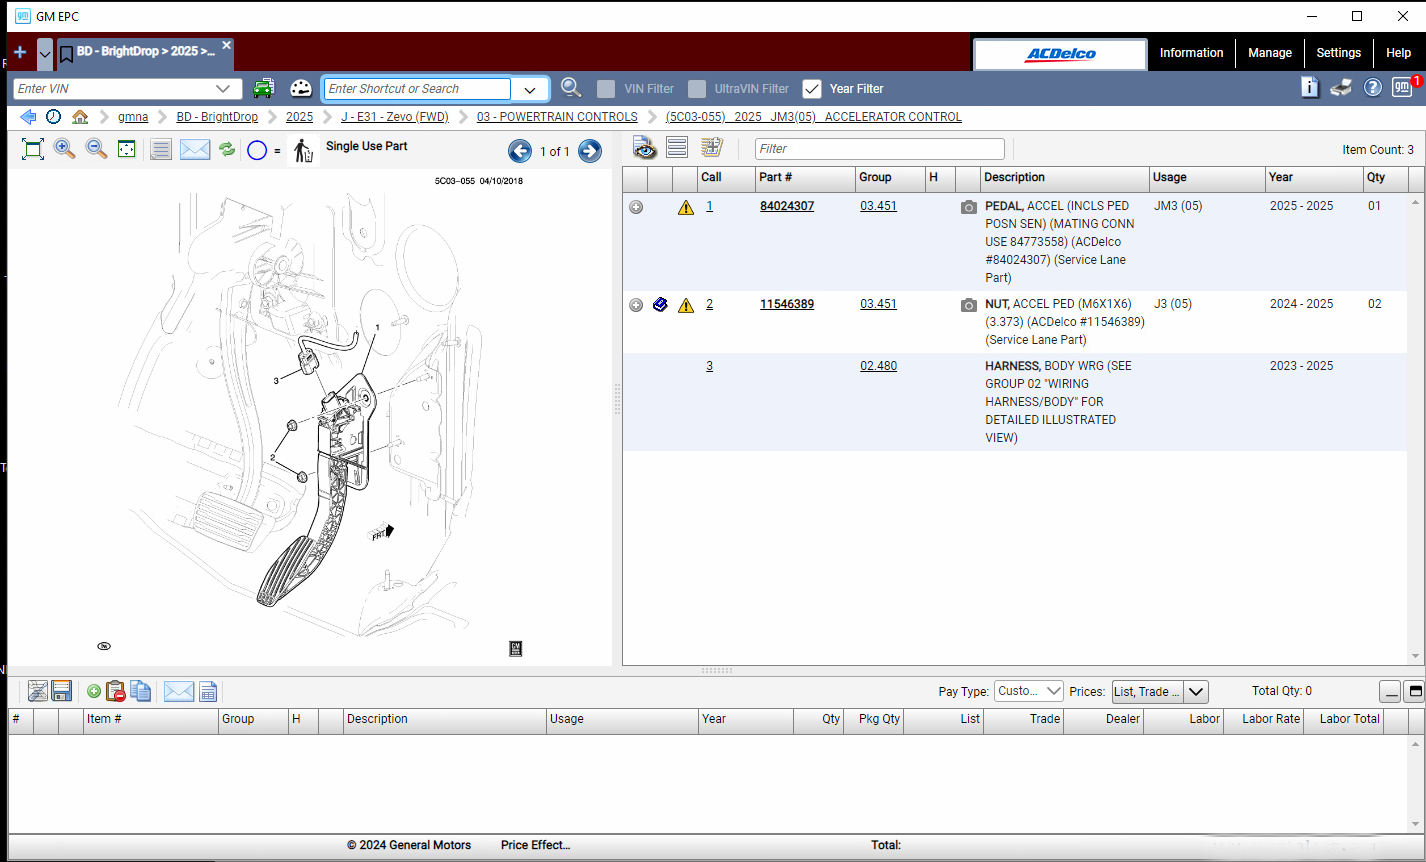The height and width of the screenshot is (862, 1426).
Task: Click the home icon in the breadcrumb bar
Action: click(80, 117)
